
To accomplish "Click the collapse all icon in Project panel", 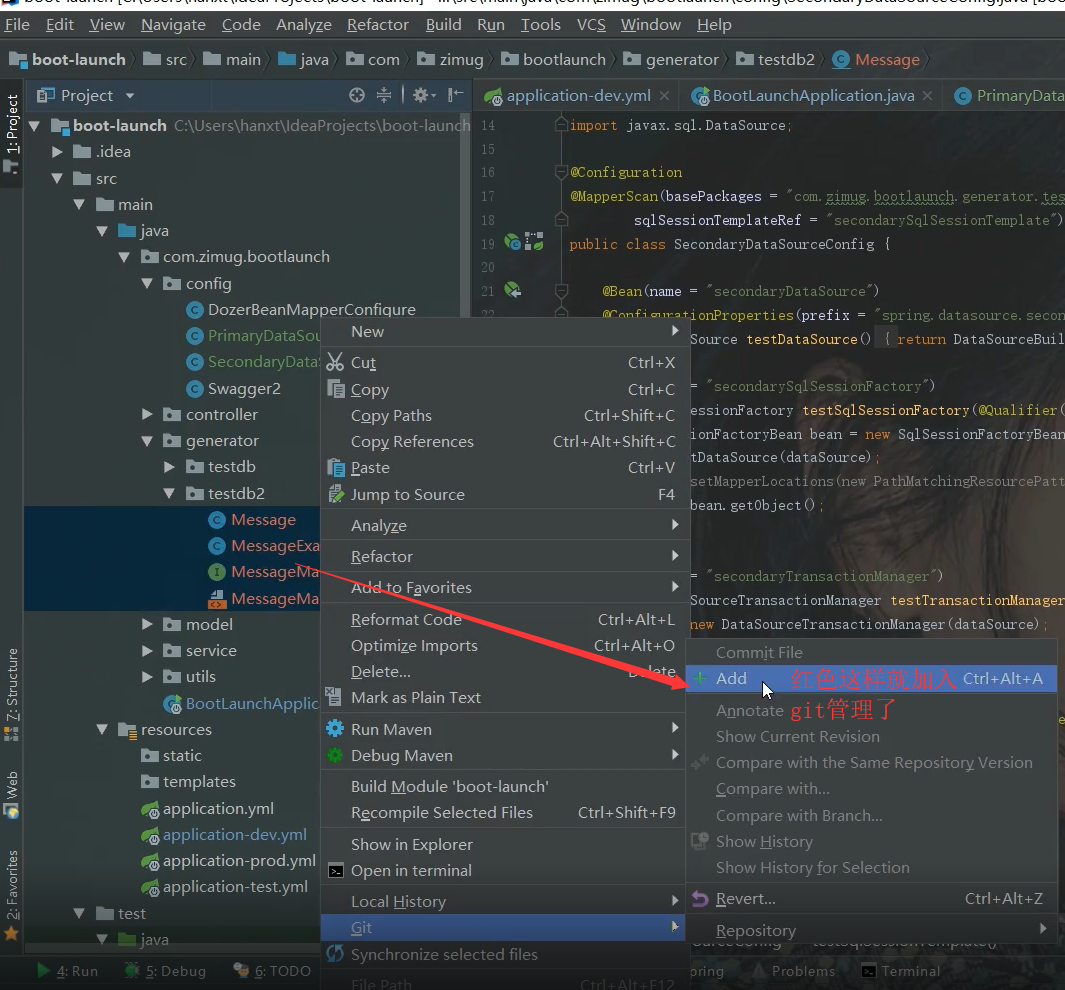I will coord(384,95).
